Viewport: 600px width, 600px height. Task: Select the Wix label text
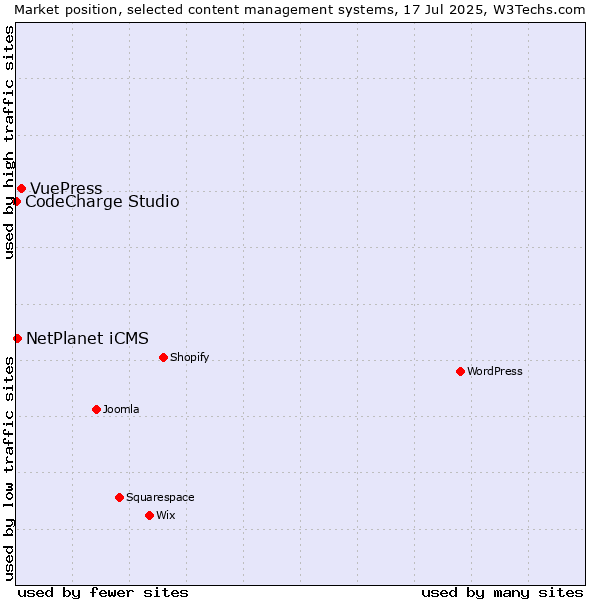point(166,515)
